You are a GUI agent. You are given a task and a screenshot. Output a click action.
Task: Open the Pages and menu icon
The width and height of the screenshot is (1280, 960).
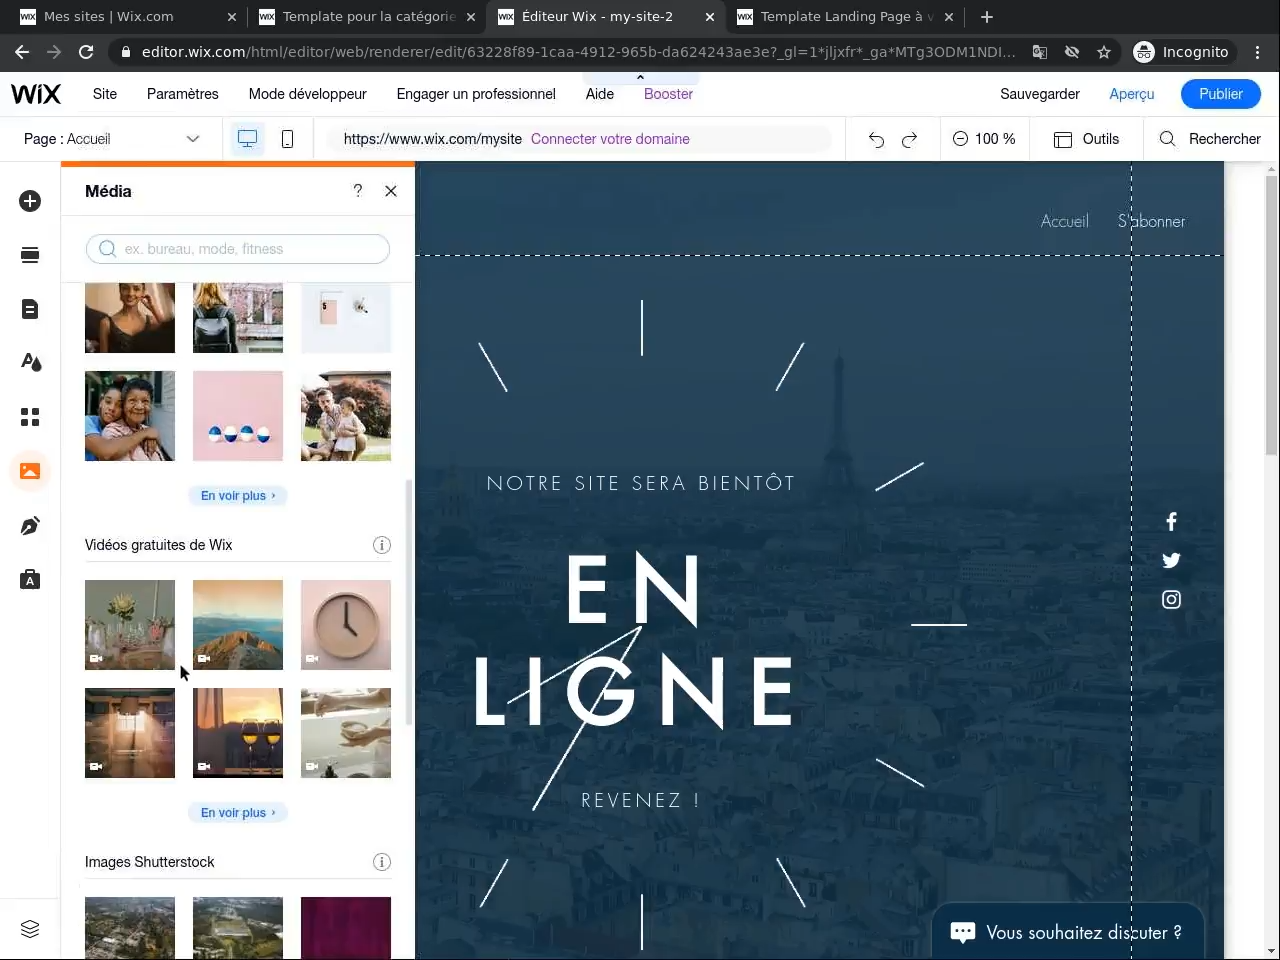30,309
